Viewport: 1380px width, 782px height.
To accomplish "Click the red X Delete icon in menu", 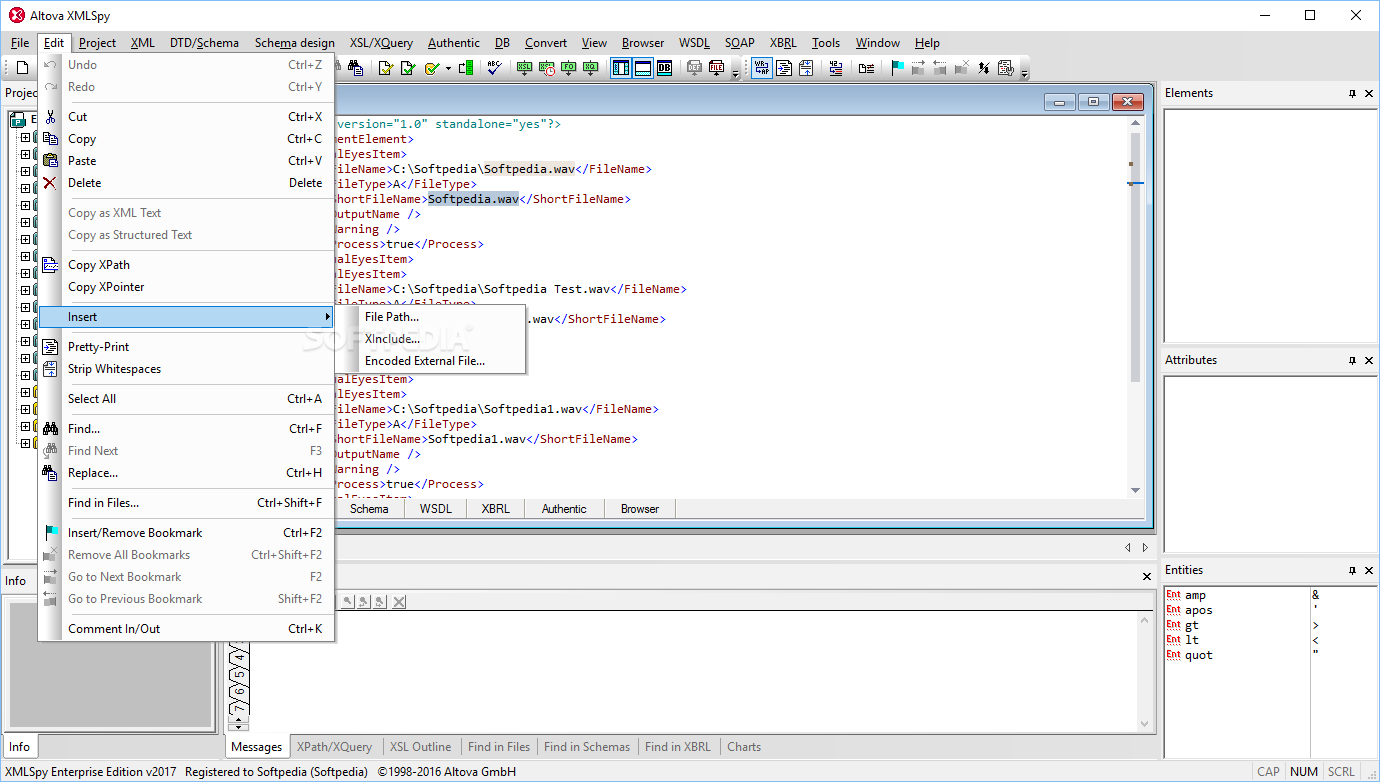I will (x=51, y=183).
